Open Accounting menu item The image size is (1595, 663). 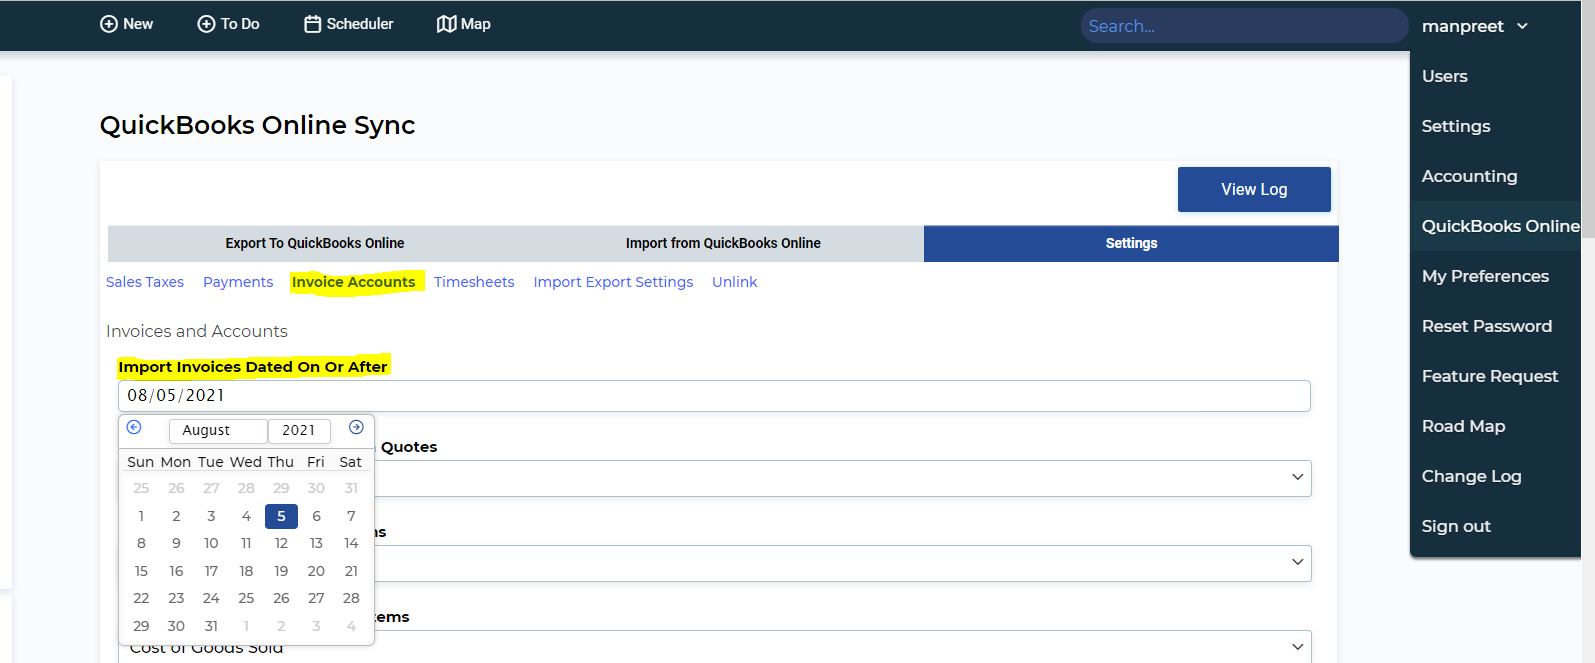(x=1469, y=176)
